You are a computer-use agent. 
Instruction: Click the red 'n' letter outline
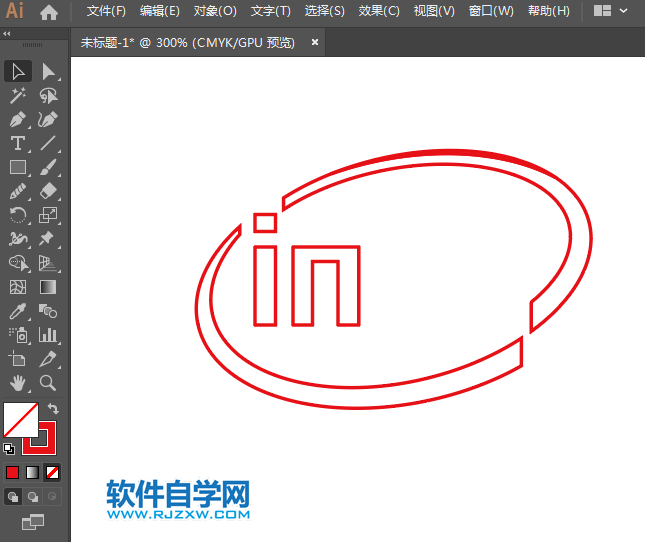(x=325, y=285)
